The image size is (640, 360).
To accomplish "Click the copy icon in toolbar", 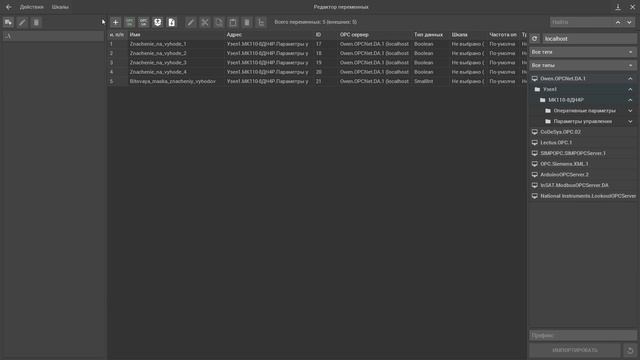I will tap(219, 22).
